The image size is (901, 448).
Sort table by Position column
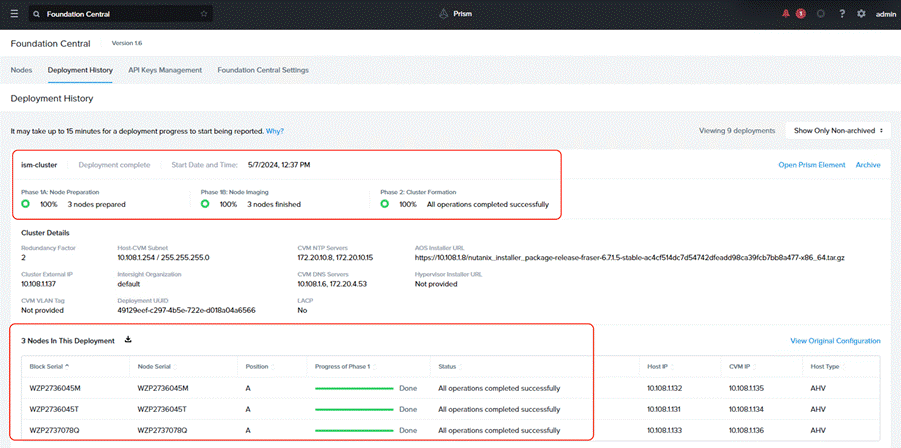point(259,366)
